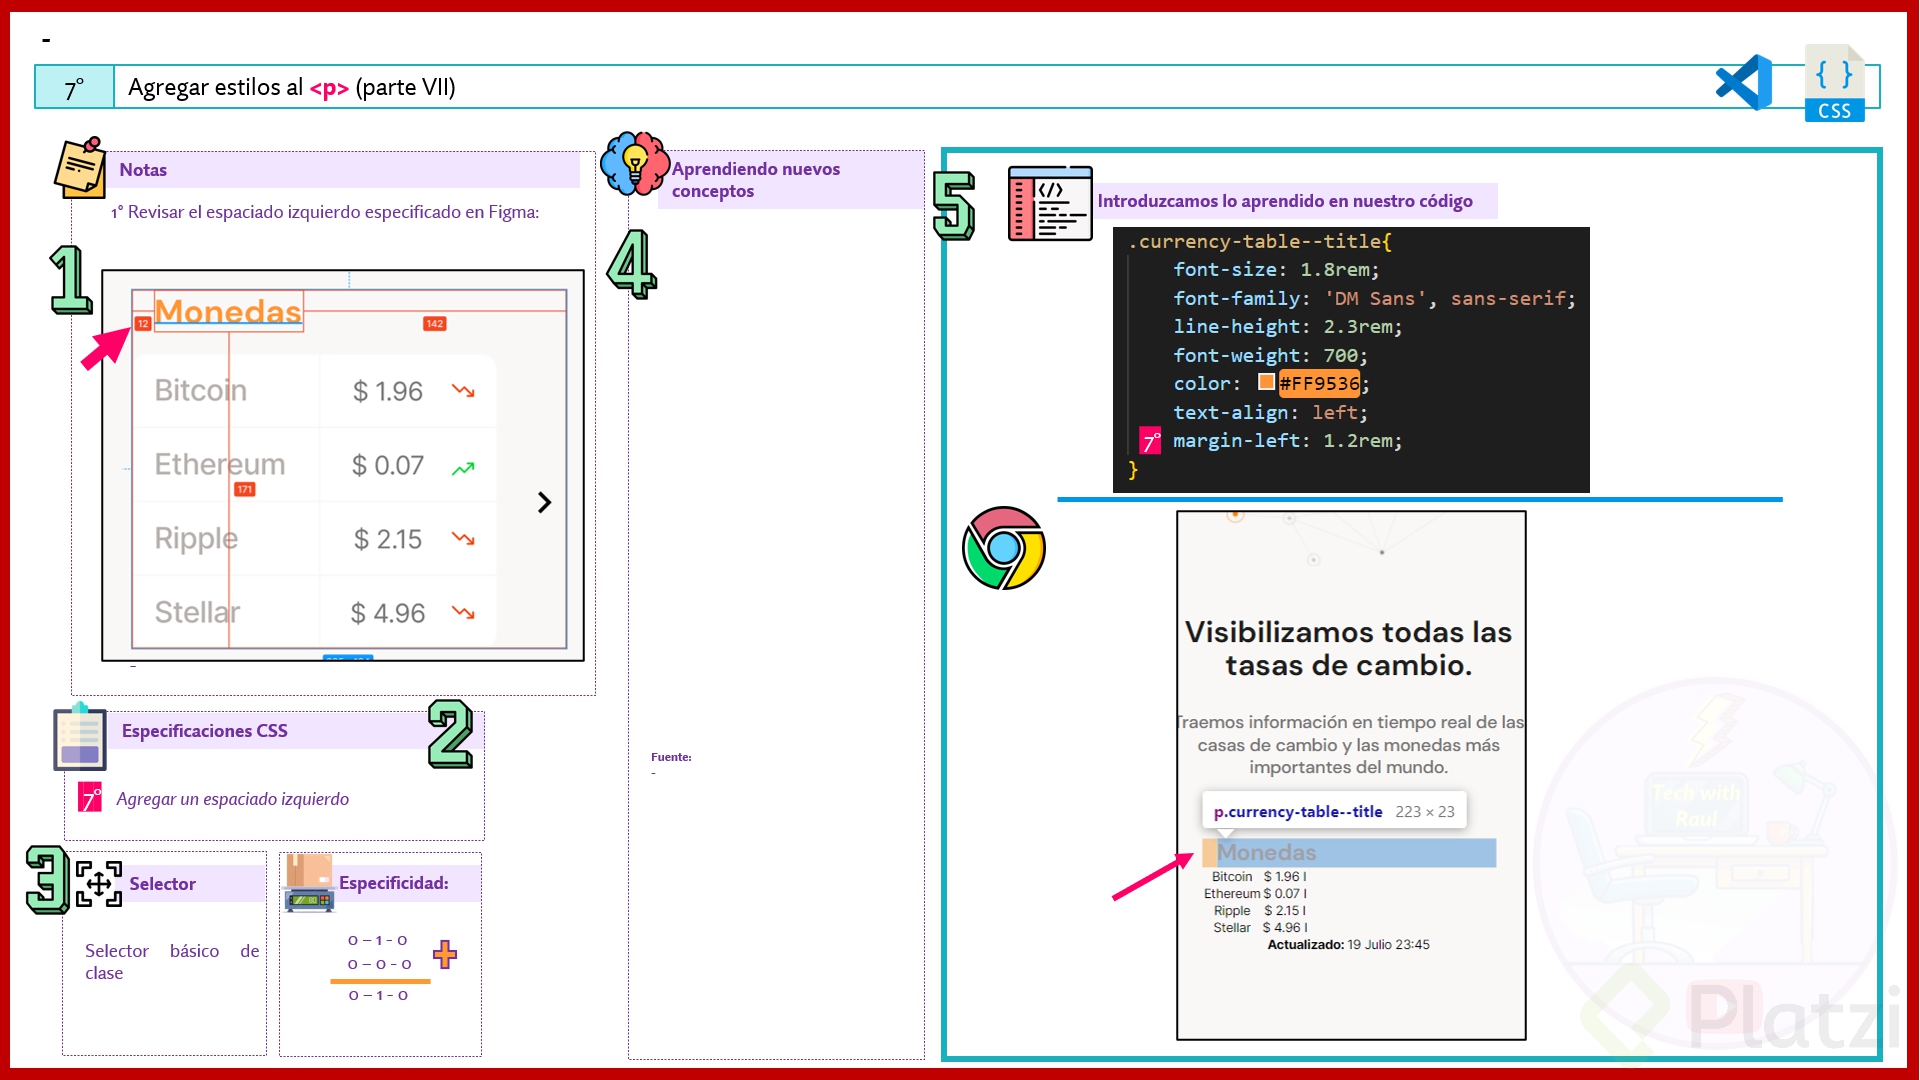The width and height of the screenshot is (1920, 1080).
Task: Click the Actualizado: 19 Julio 23:45 text
Action: click(x=1349, y=944)
